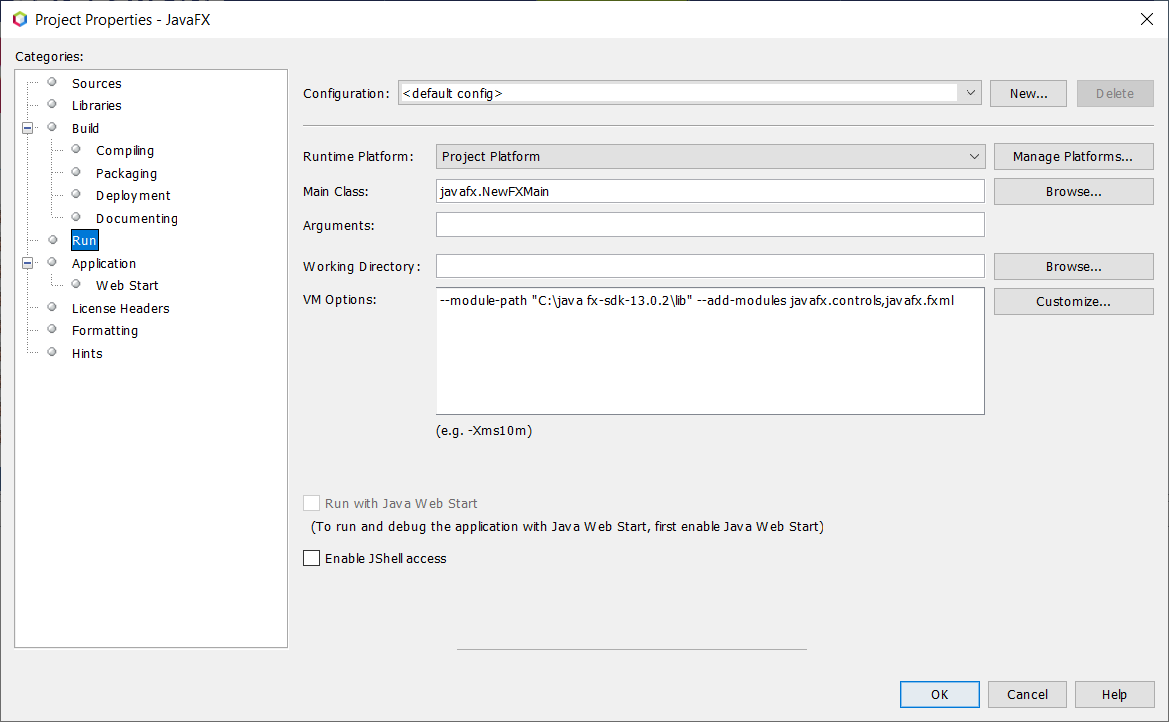
Task: Open the Help button
Action: tap(1114, 694)
